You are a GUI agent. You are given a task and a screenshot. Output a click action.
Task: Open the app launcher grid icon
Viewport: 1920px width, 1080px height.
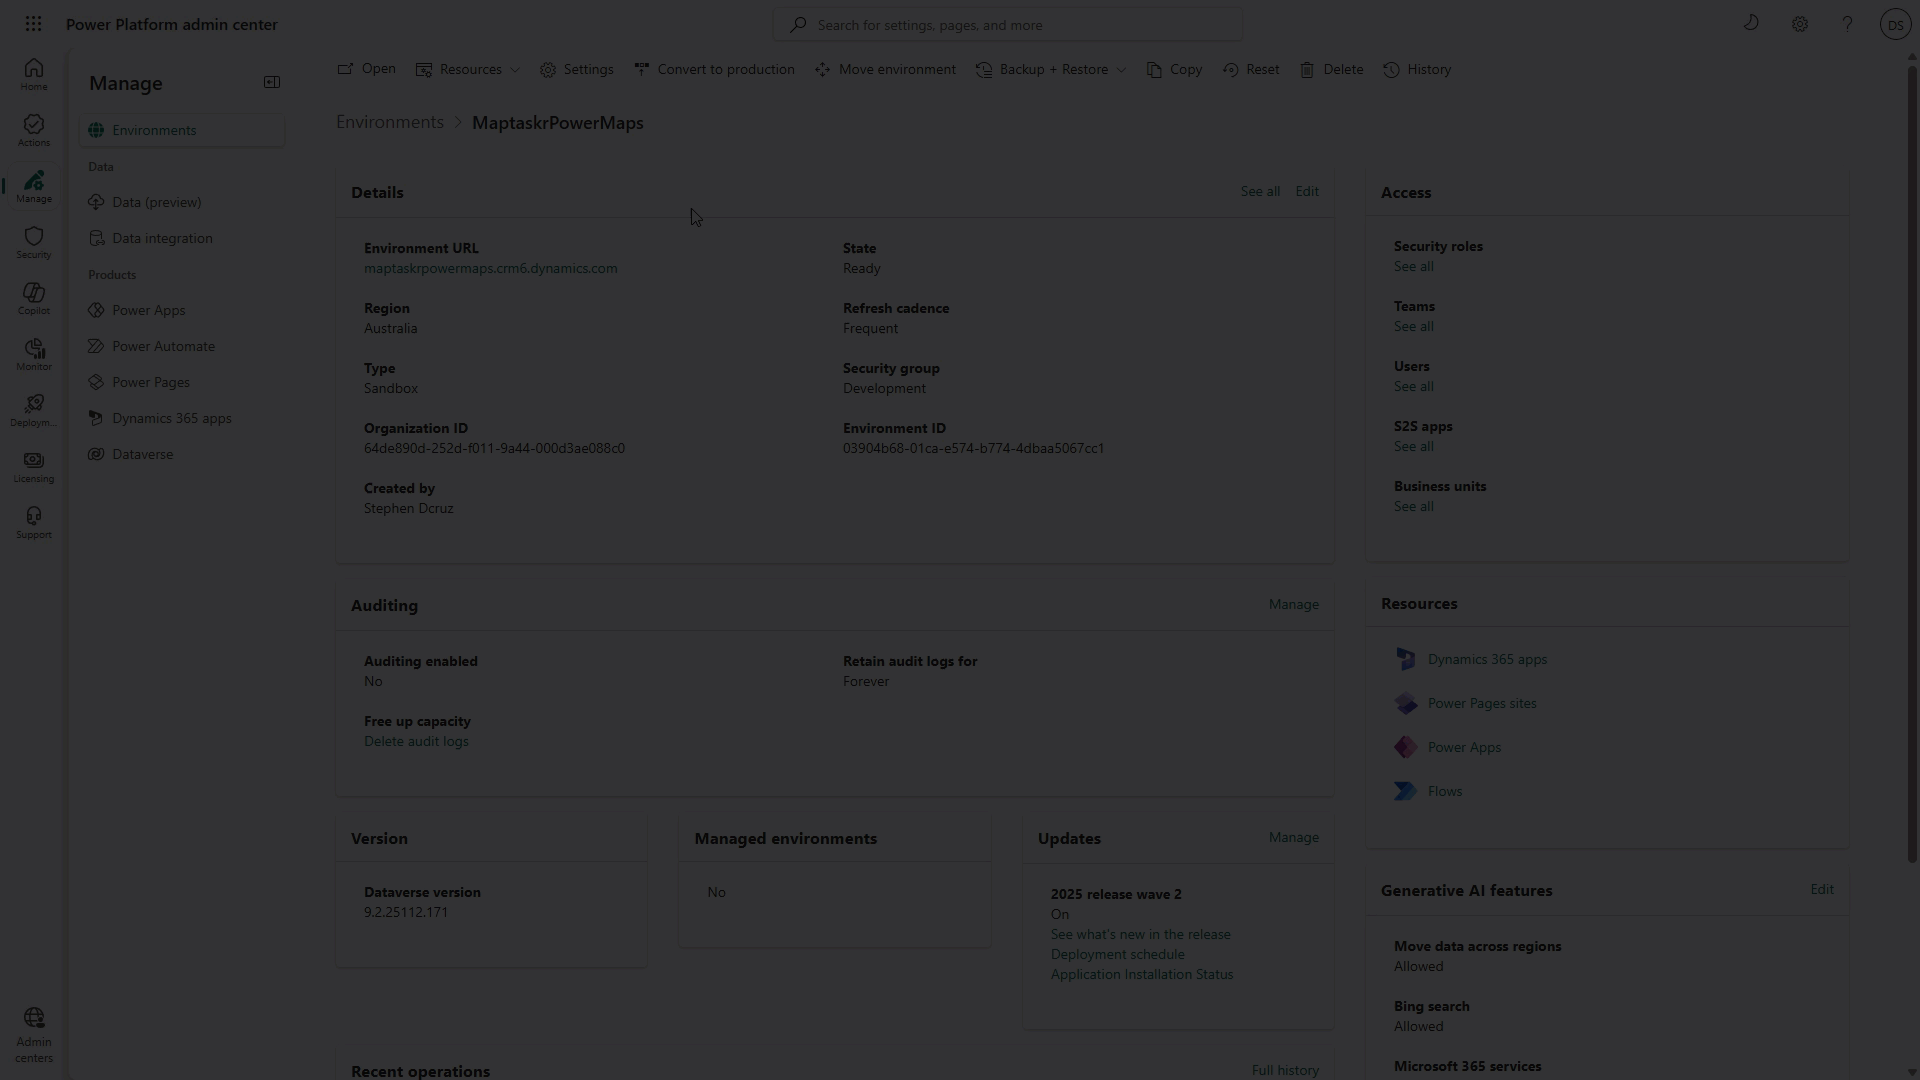point(33,23)
